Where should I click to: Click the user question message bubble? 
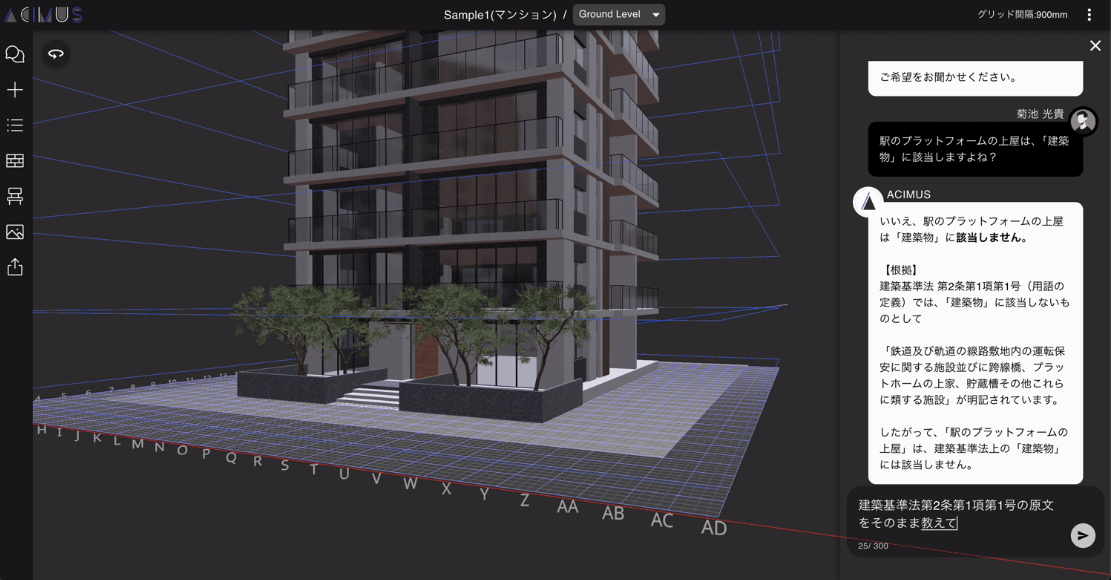975,149
